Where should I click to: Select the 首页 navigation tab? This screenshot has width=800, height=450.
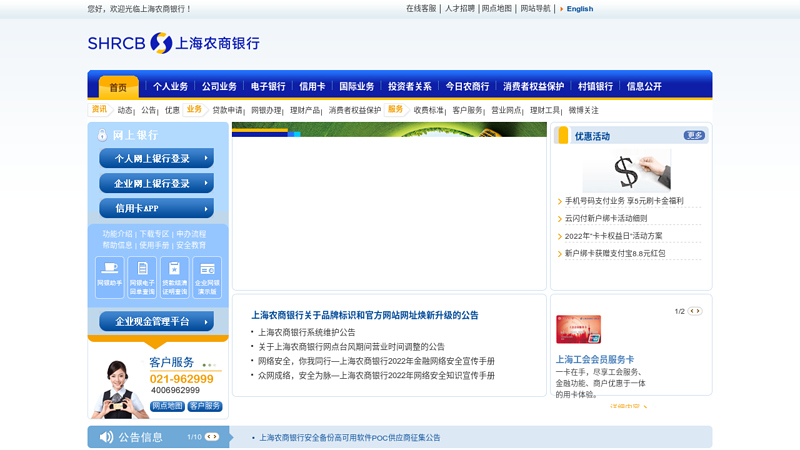point(118,87)
